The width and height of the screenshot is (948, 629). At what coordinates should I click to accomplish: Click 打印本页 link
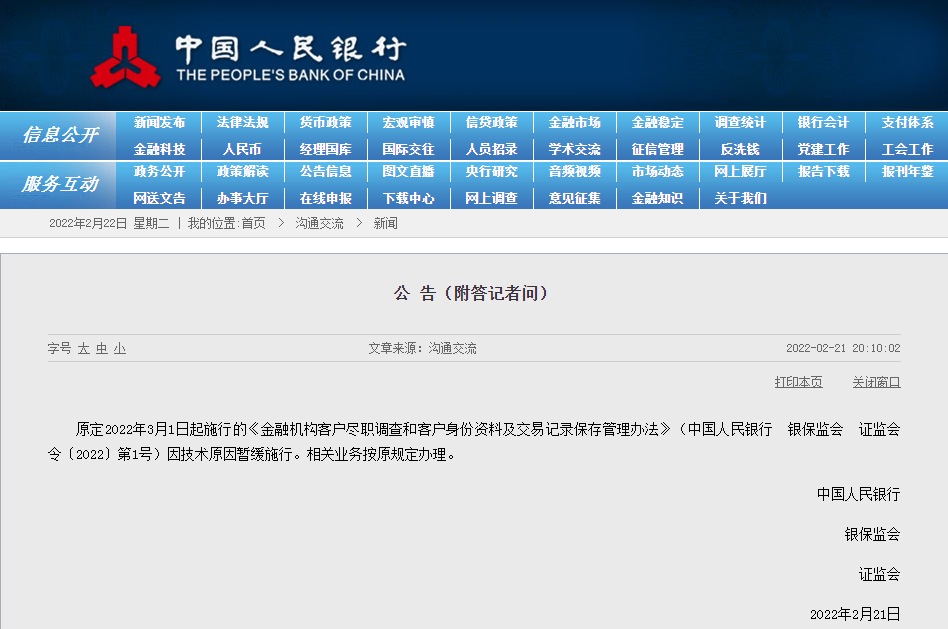(x=798, y=382)
